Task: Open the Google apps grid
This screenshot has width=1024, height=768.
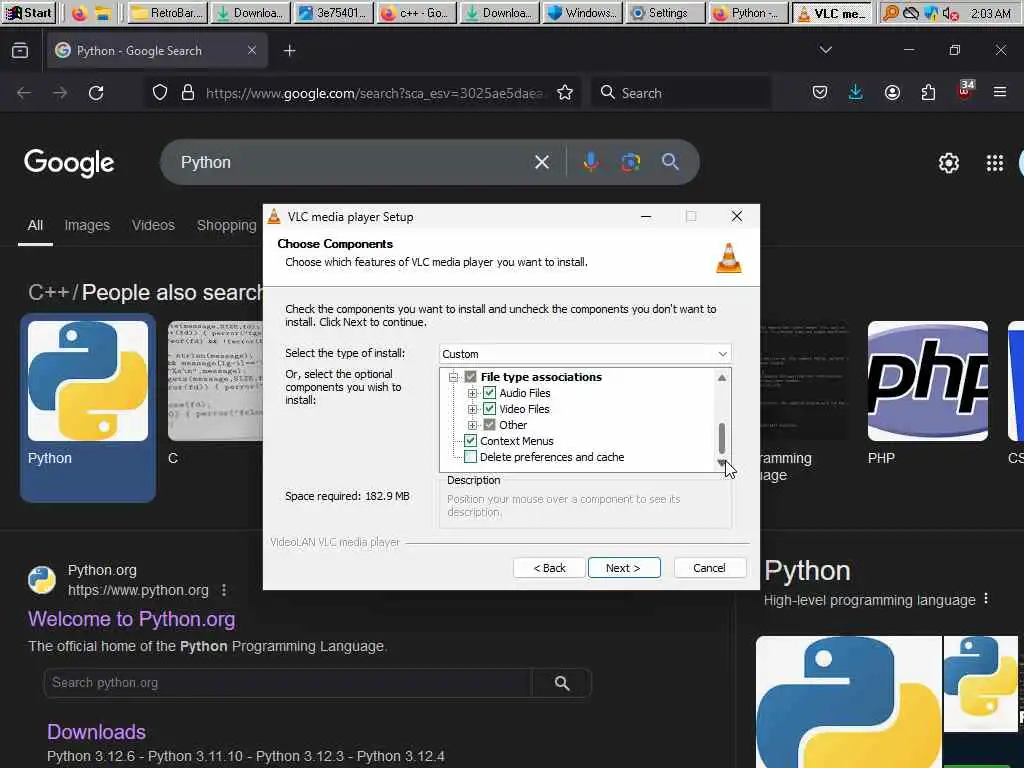Action: pos(995,163)
